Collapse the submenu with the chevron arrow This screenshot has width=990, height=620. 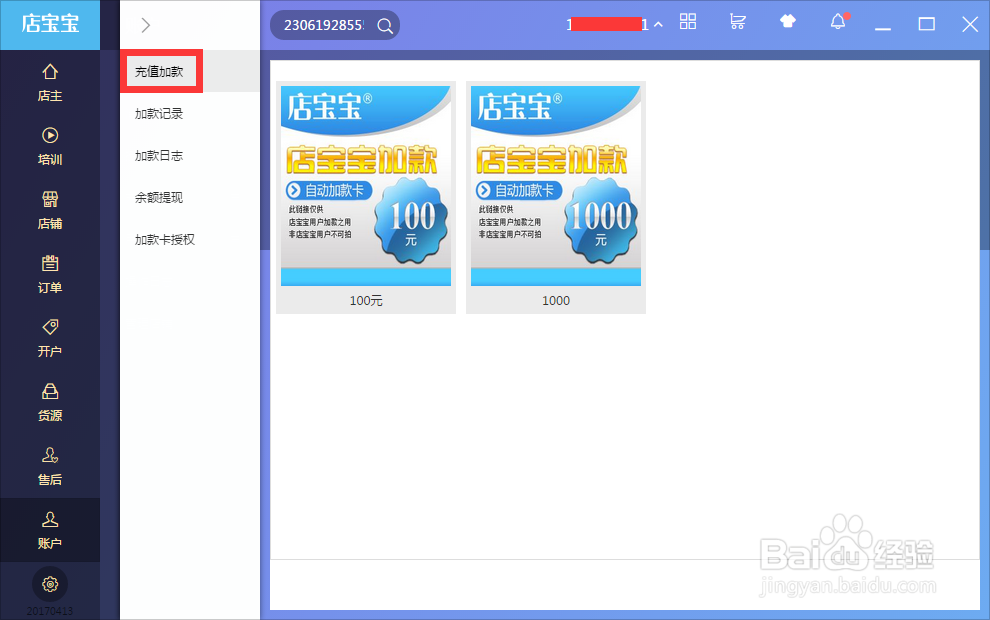tap(146, 25)
